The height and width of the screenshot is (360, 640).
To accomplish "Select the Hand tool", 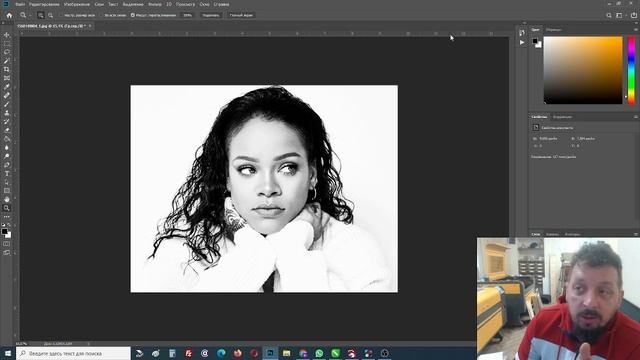I will tap(7, 199).
